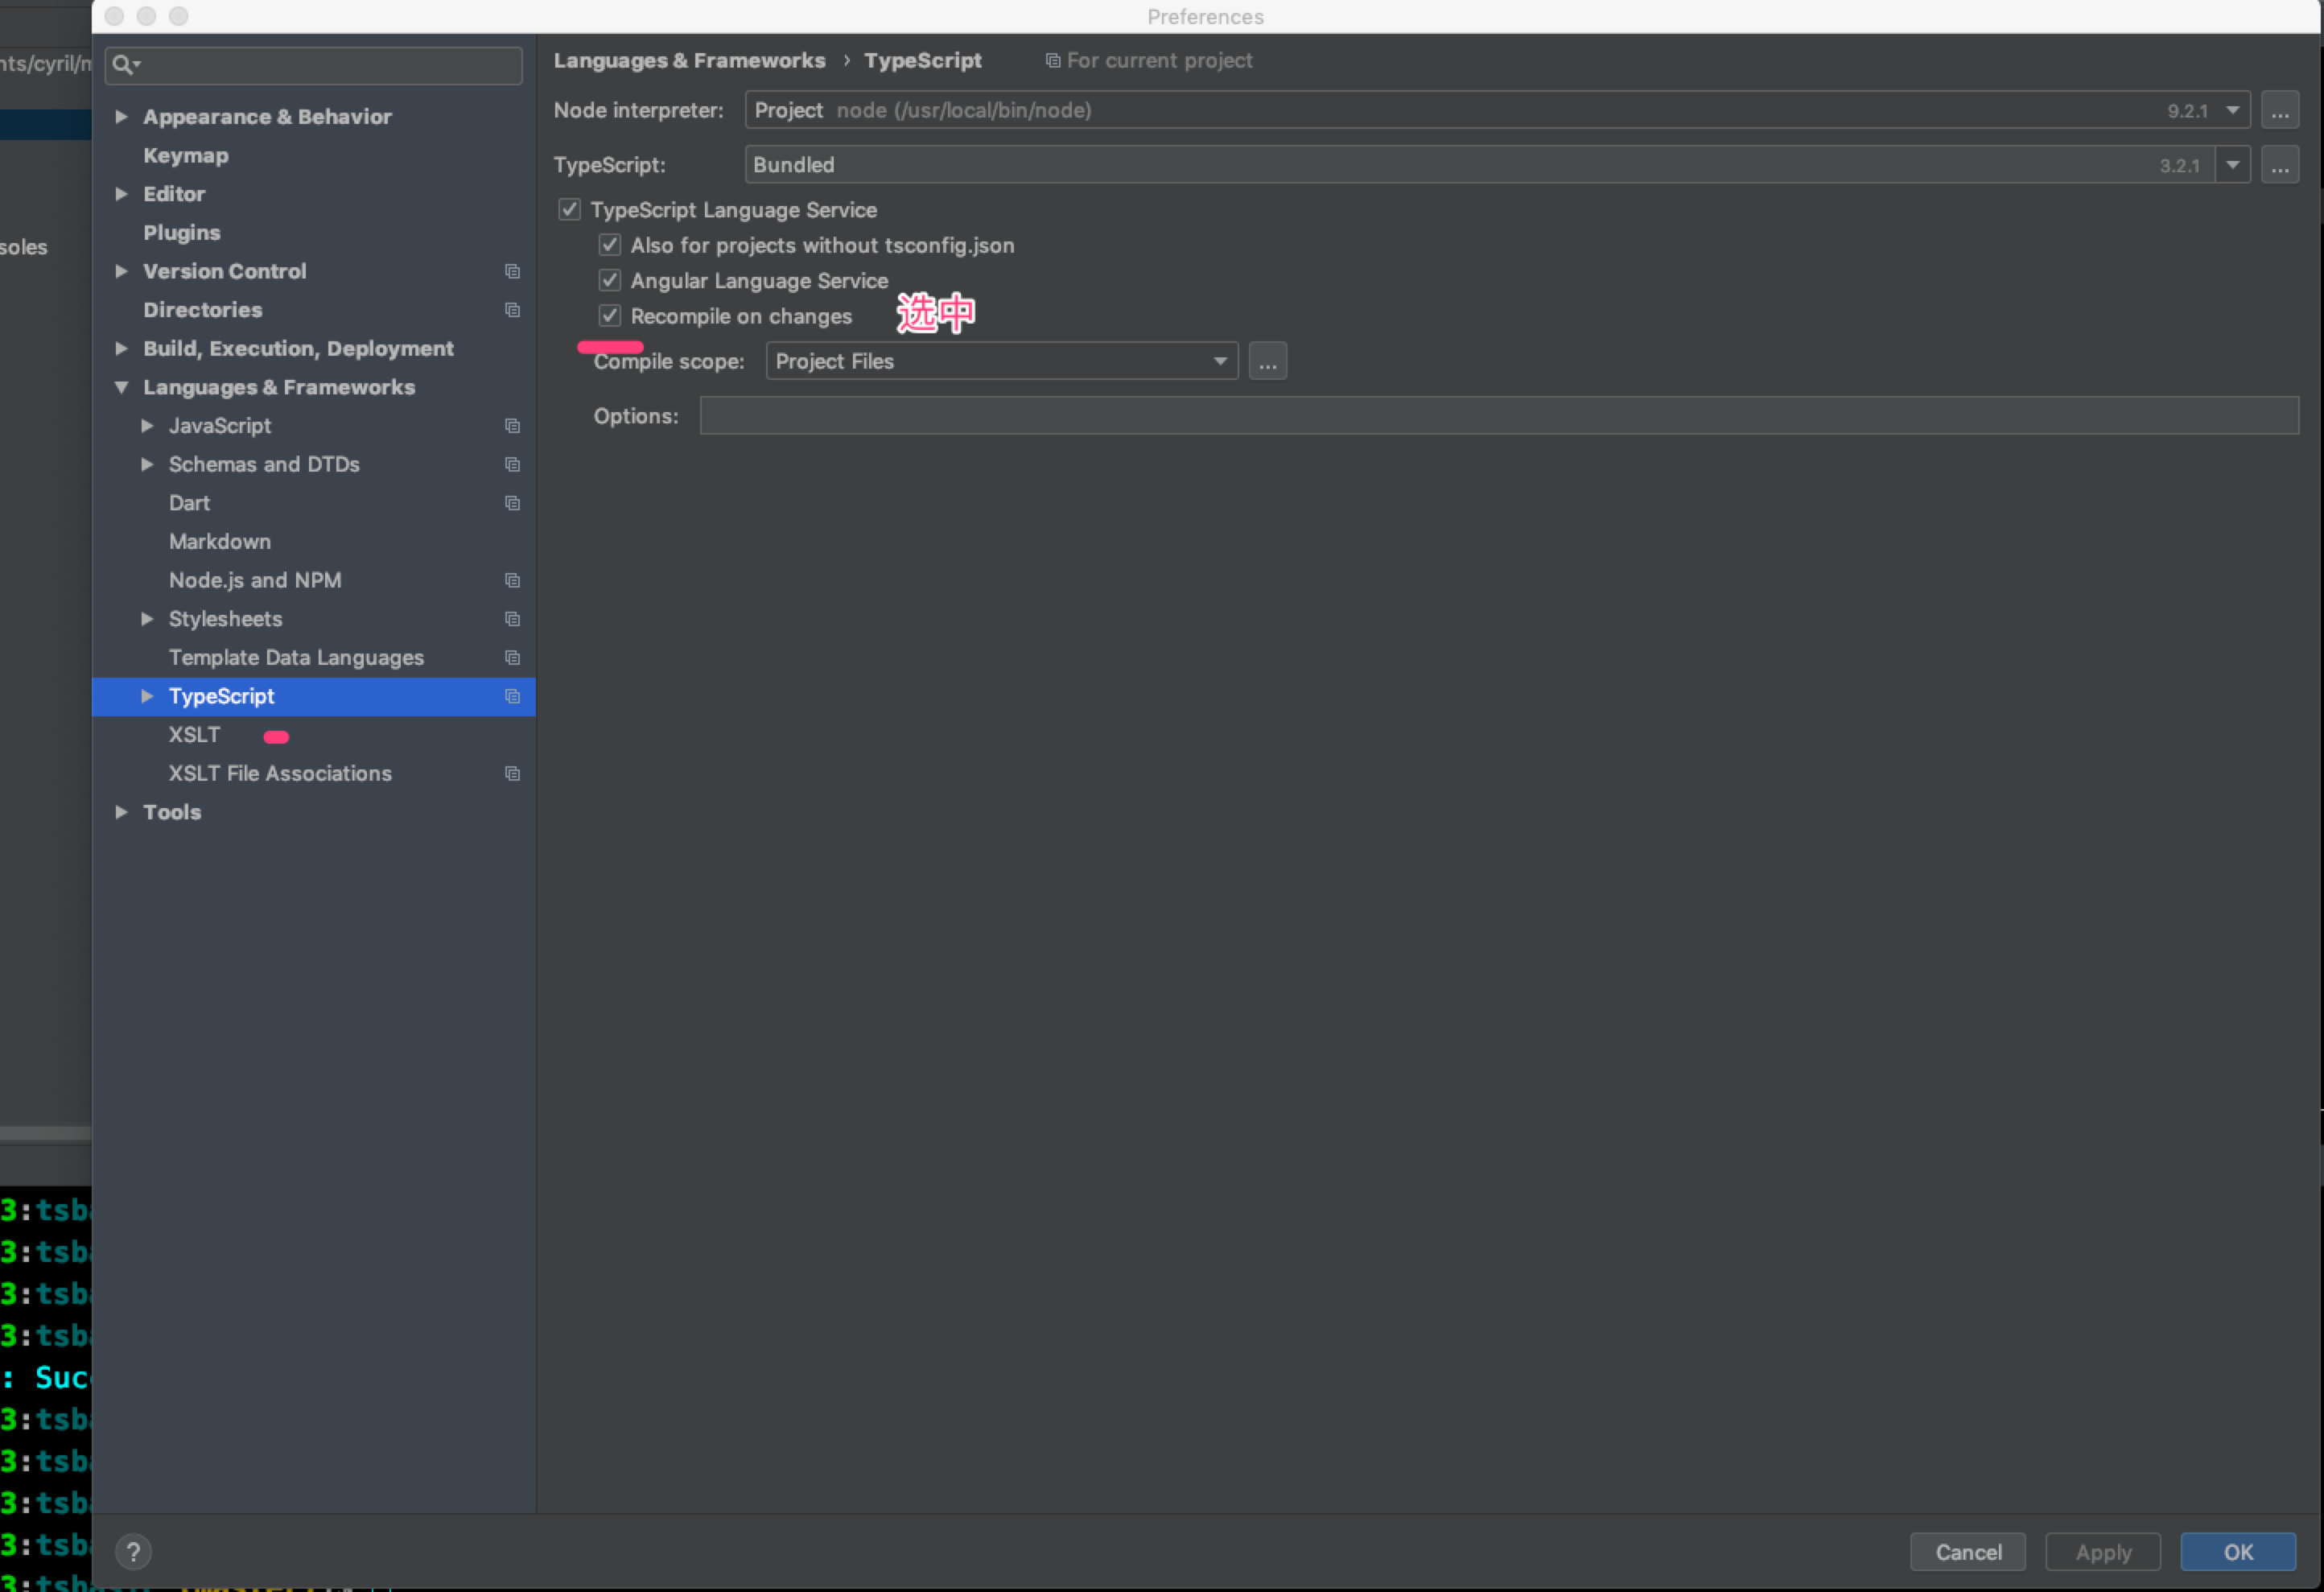The height and width of the screenshot is (1592, 2324).
Task: Click the Version Control settings icon
Action: pos(510,270)
